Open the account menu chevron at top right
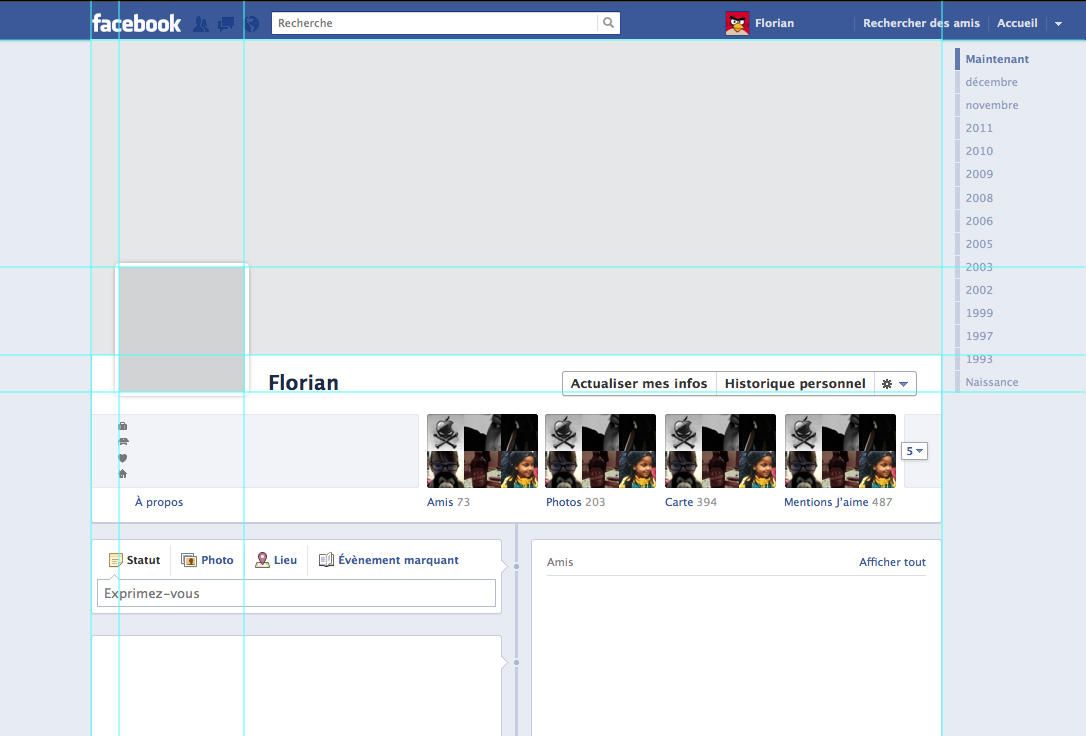This screenshot has height=736, width=1086. pos(1058,22)
